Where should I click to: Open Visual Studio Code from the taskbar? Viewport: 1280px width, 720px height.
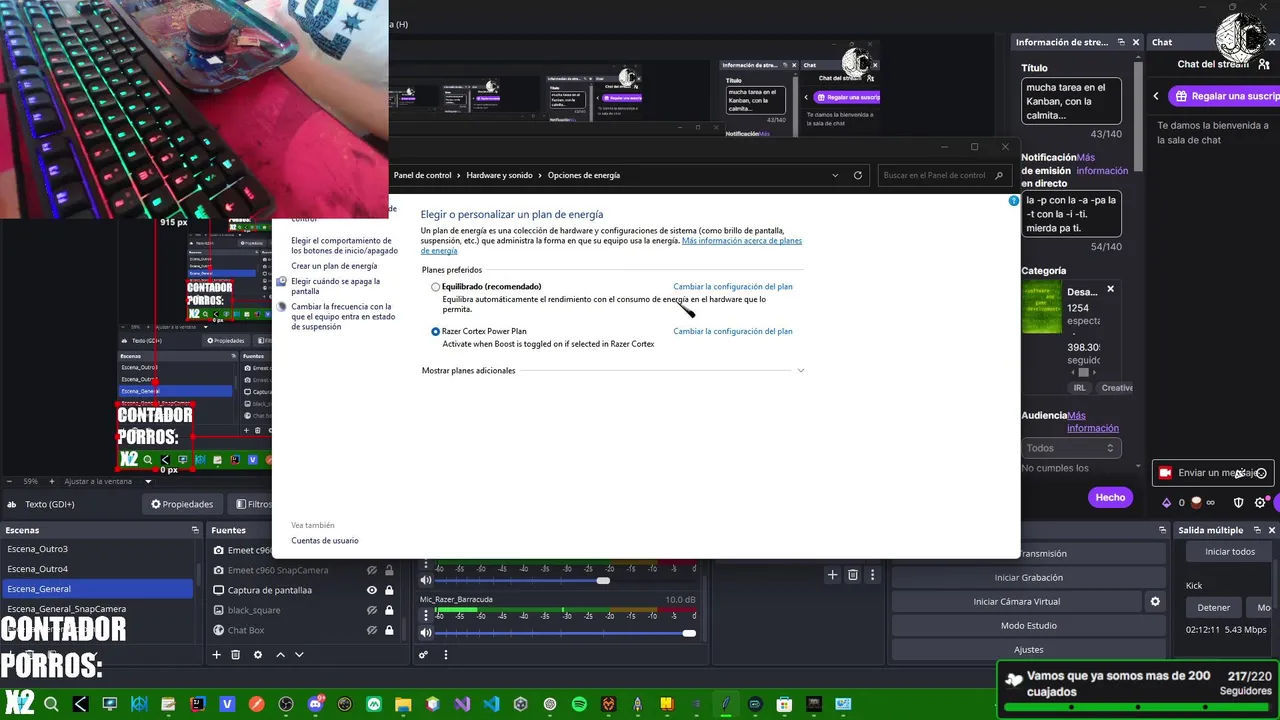point(491,704)
